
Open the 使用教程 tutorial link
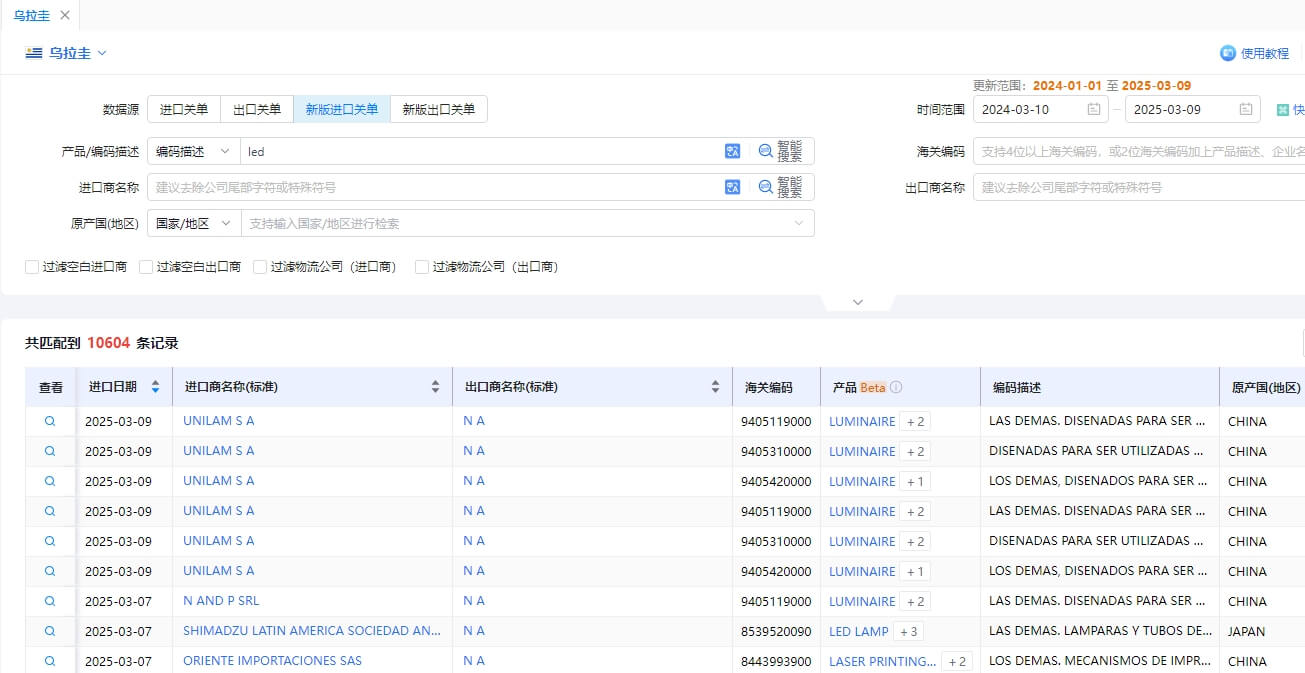click(x=1255, y=53)
